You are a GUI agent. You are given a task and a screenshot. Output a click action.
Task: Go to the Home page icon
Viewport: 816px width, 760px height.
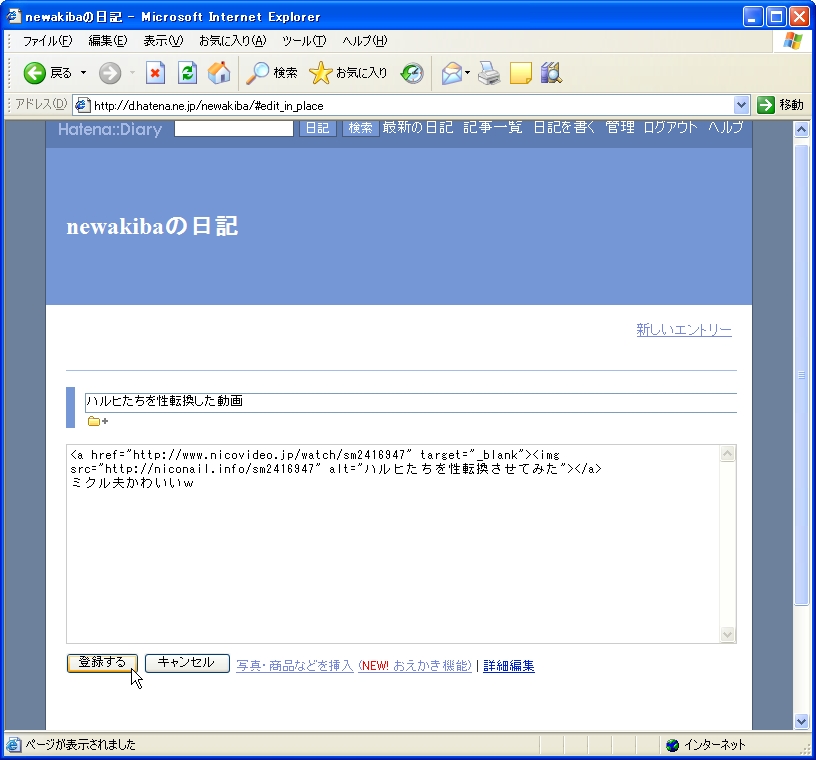tap(219, 73)
